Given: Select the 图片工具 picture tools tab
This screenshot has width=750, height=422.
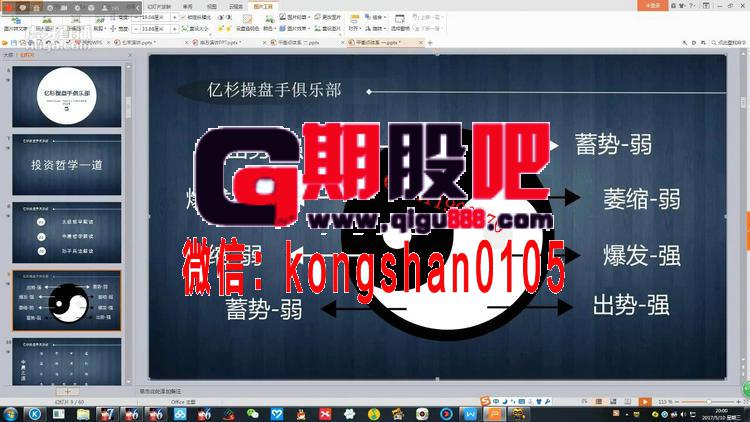Looking at the screenshot, I should tap(263, 7).
